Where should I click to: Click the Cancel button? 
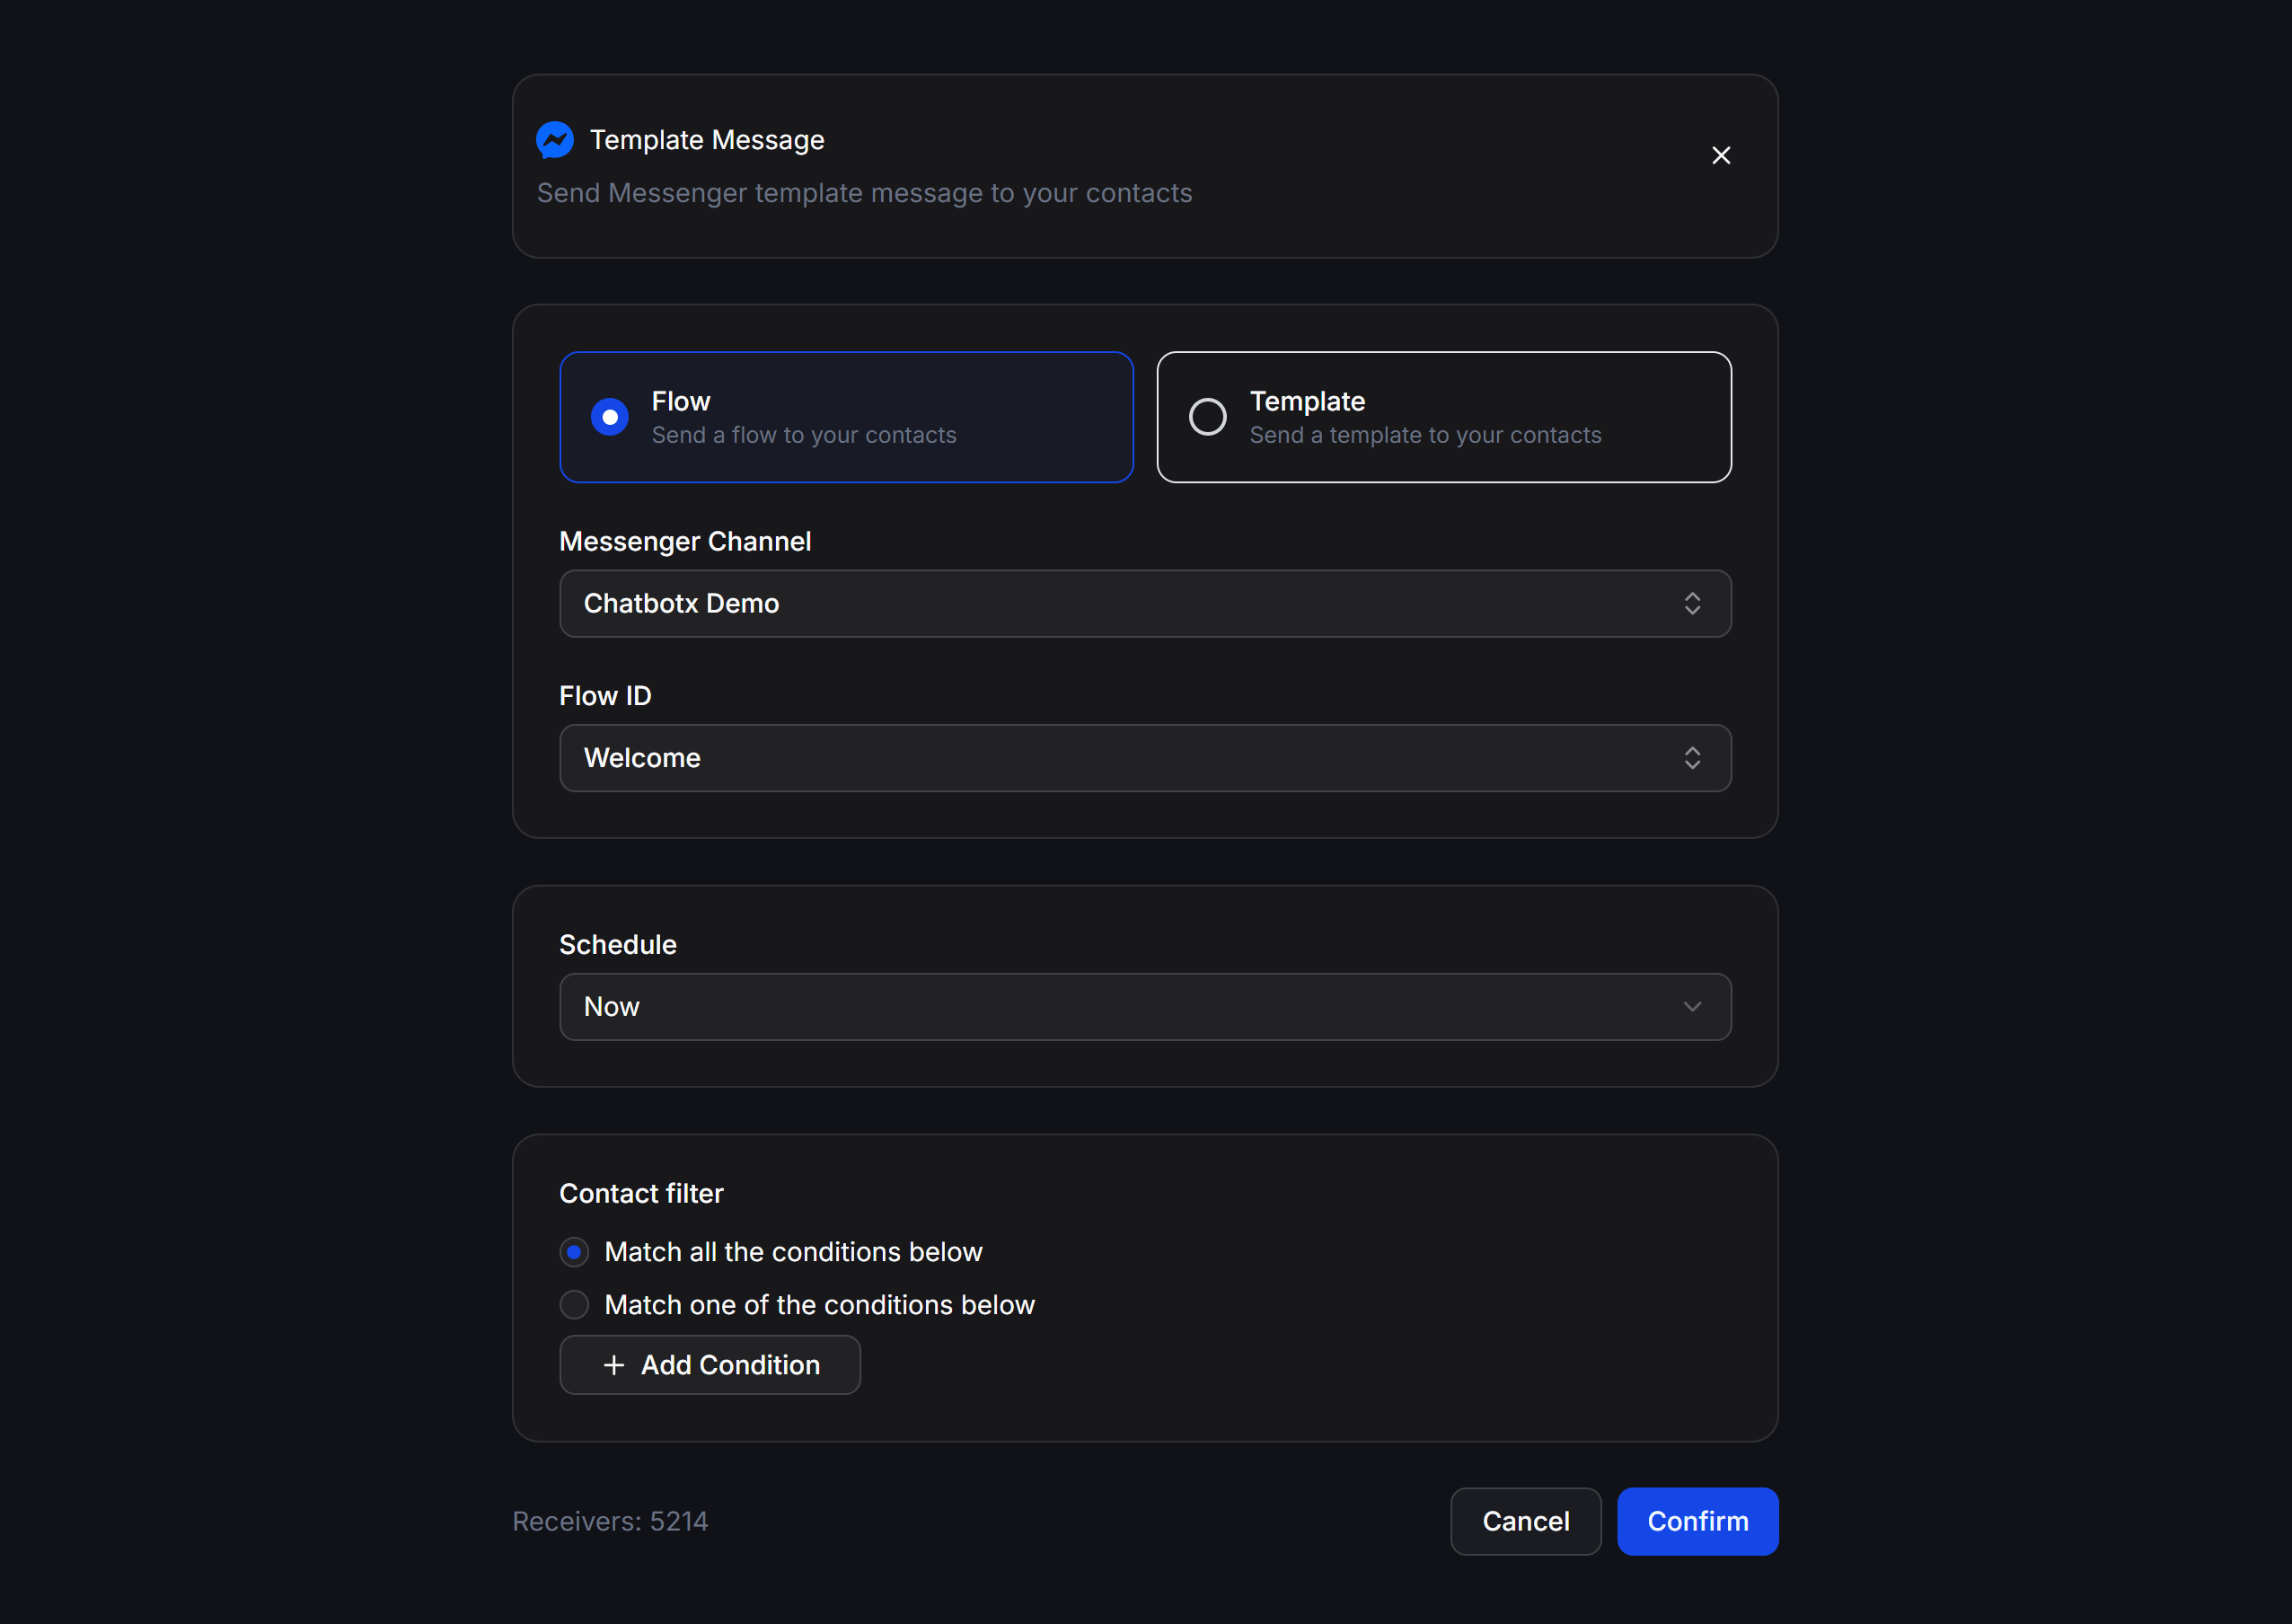point(1526,1521)
